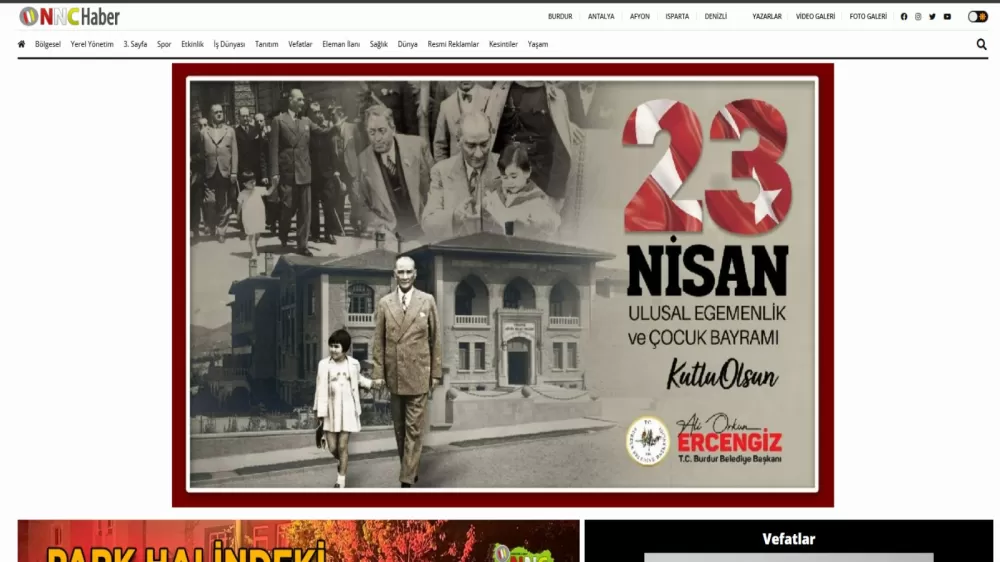
Task: Open the Twitter icon link
Action: [932, 17]
